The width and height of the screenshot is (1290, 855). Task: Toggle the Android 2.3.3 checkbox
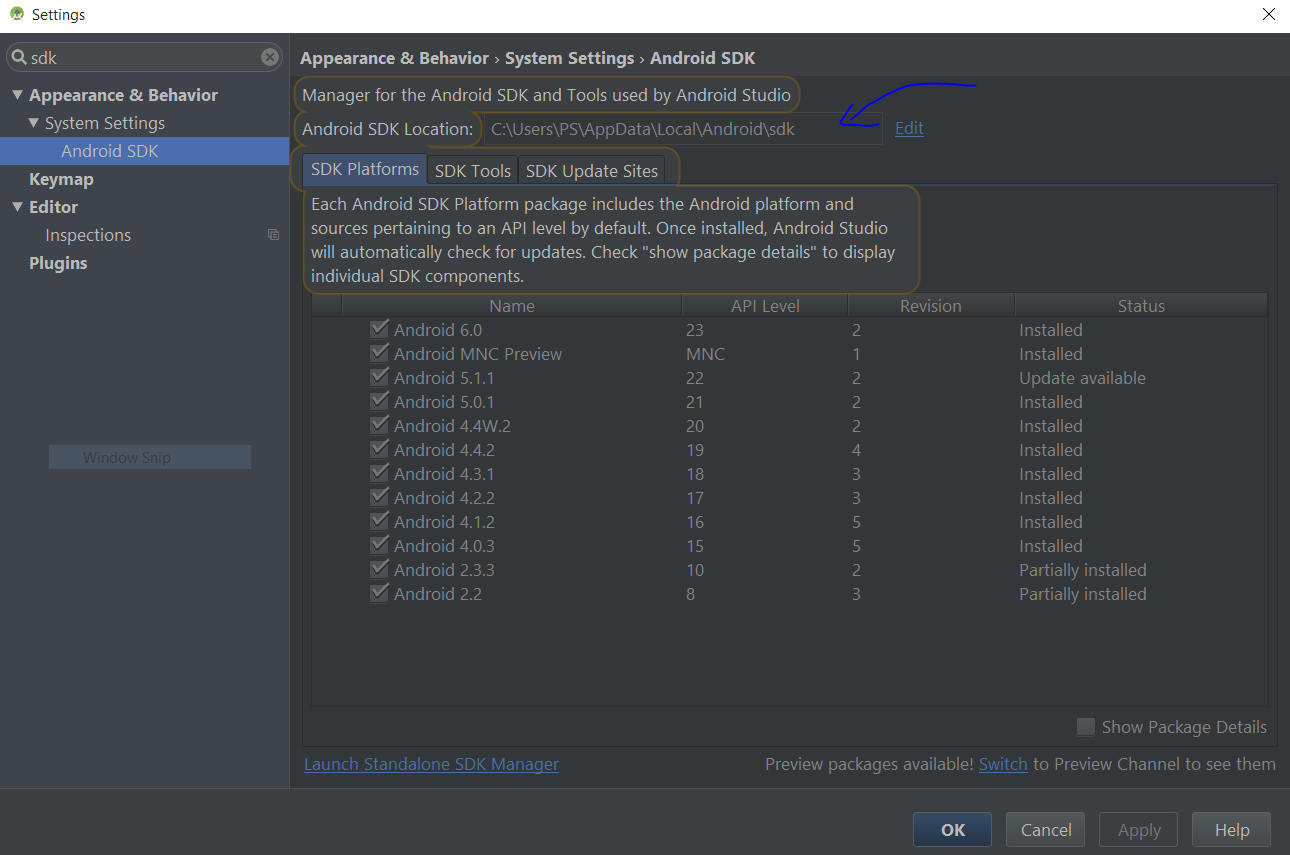click(379, 569)
